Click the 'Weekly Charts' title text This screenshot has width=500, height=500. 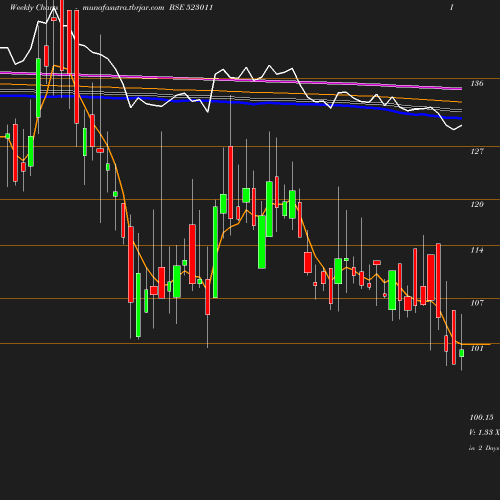coord(34,8)
